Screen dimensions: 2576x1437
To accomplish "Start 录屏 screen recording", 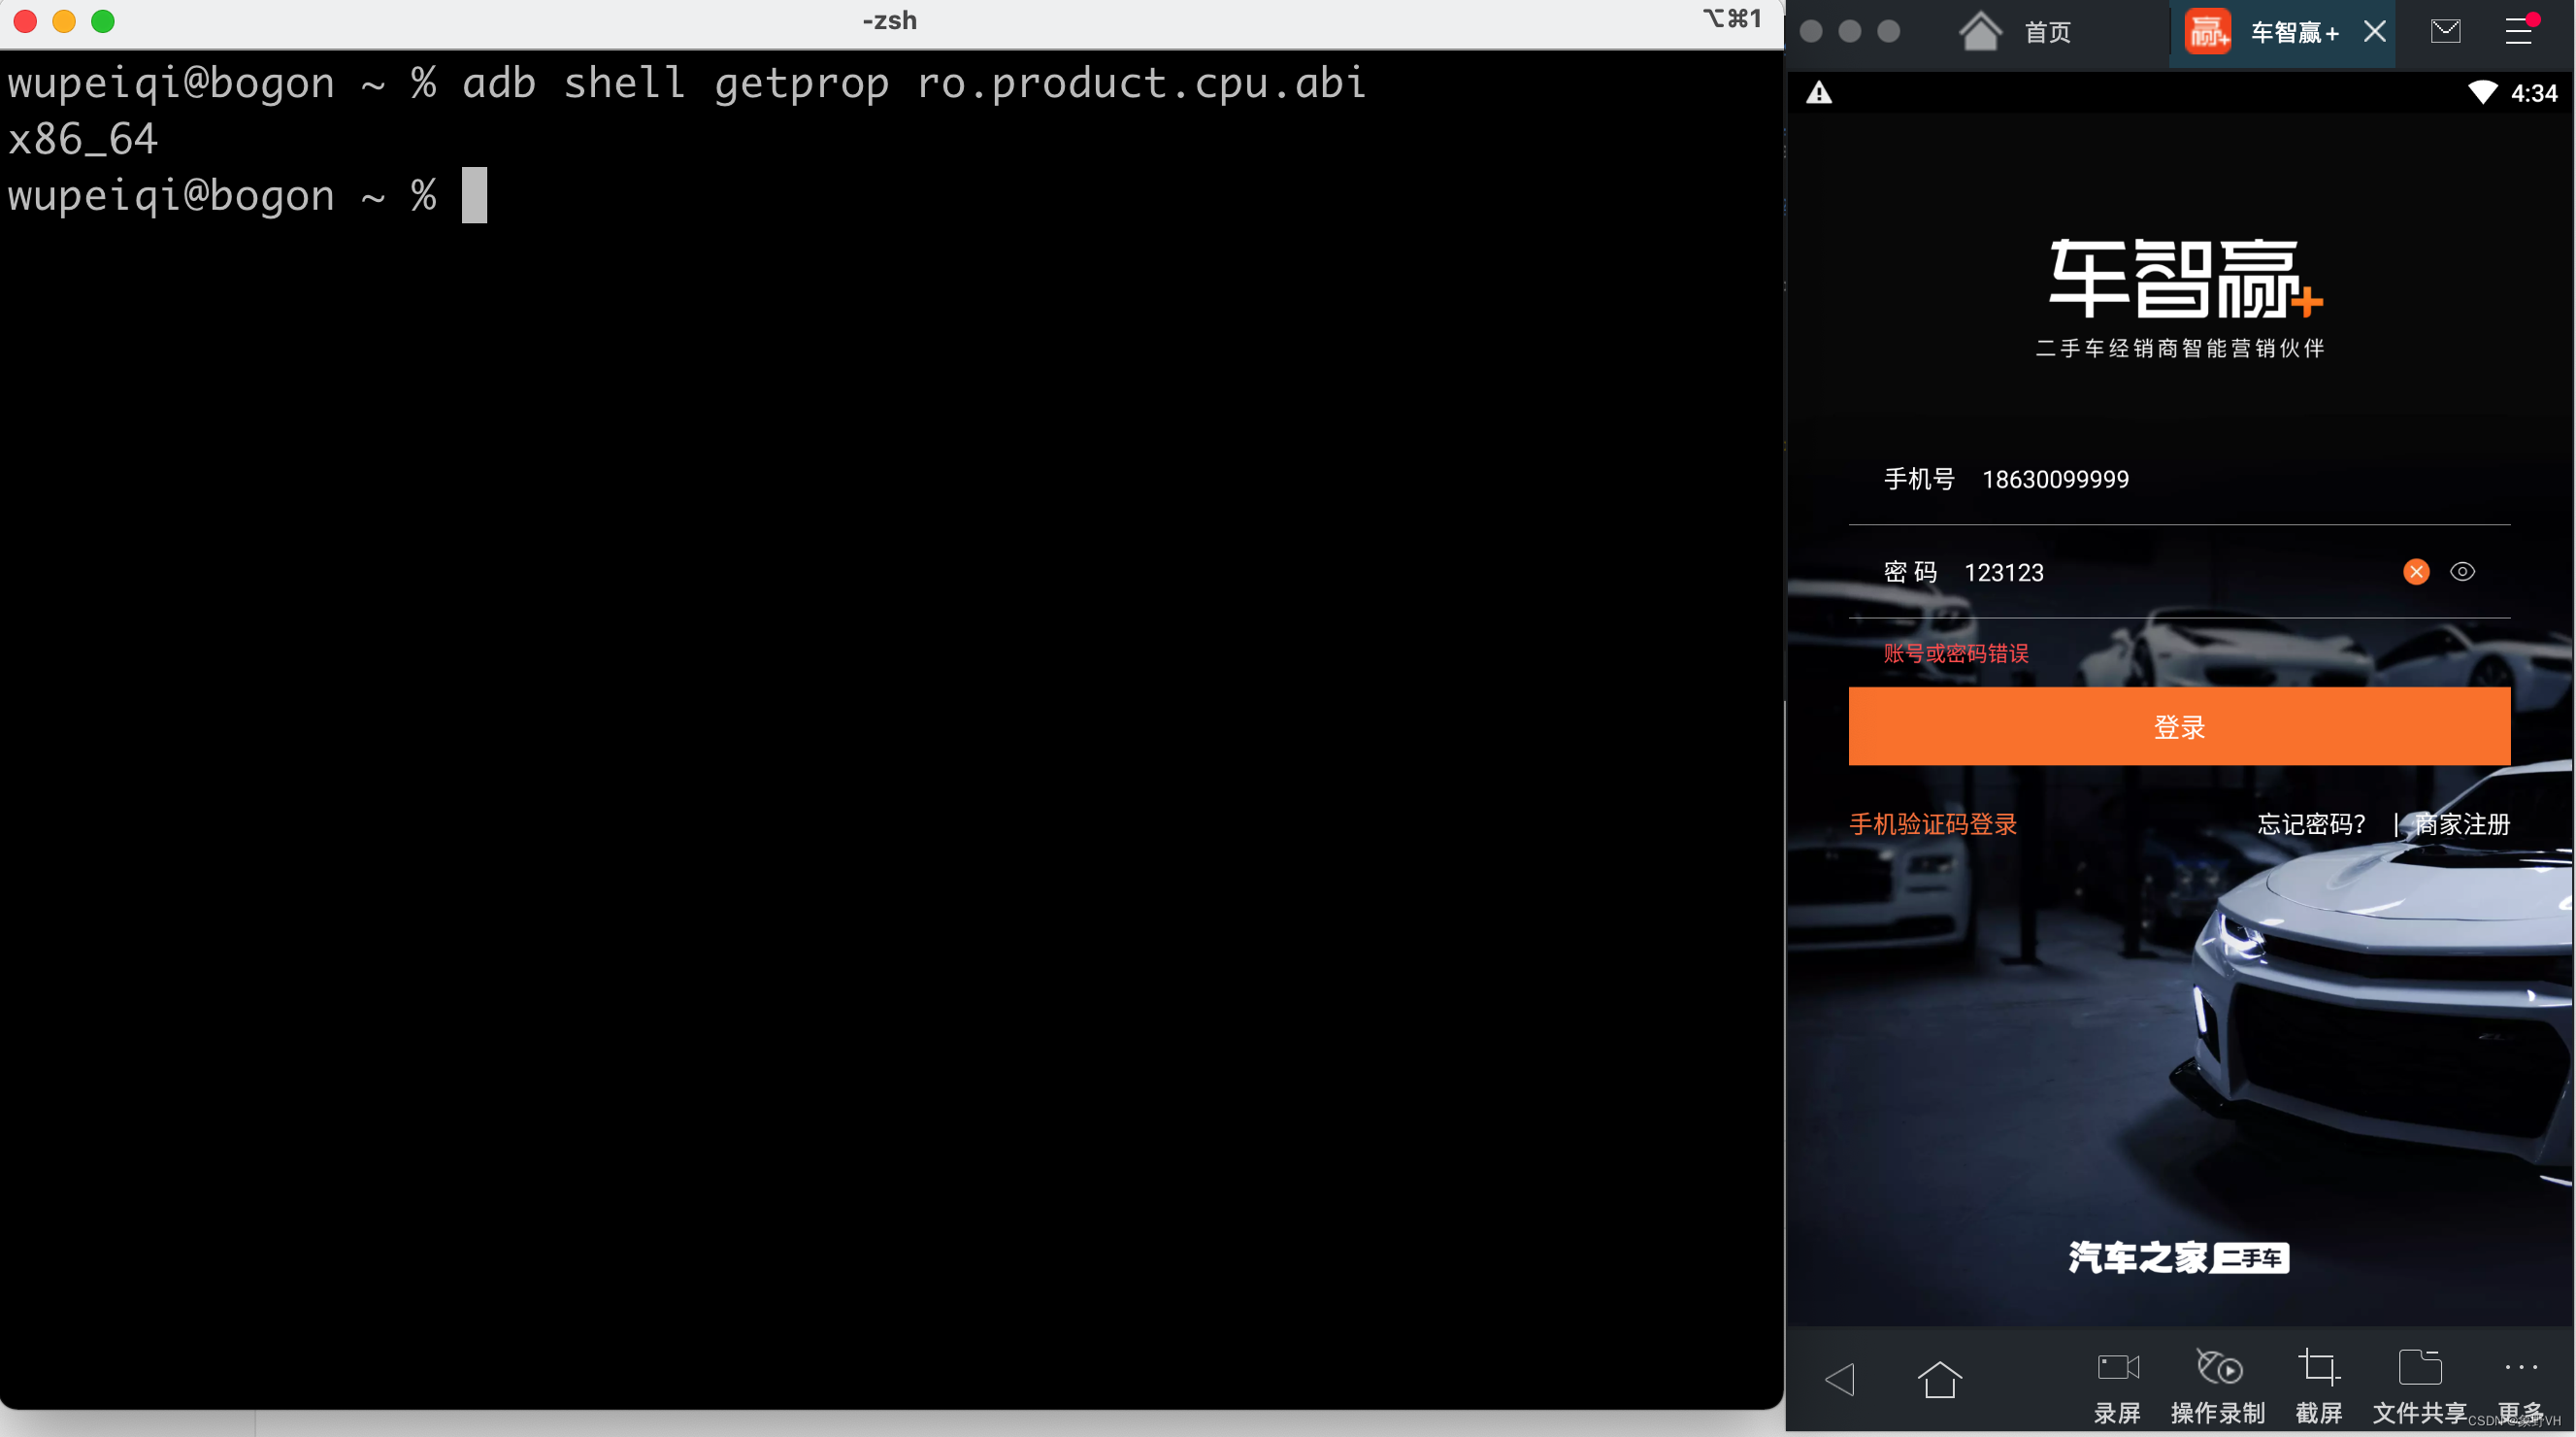I will 2118,1386.
